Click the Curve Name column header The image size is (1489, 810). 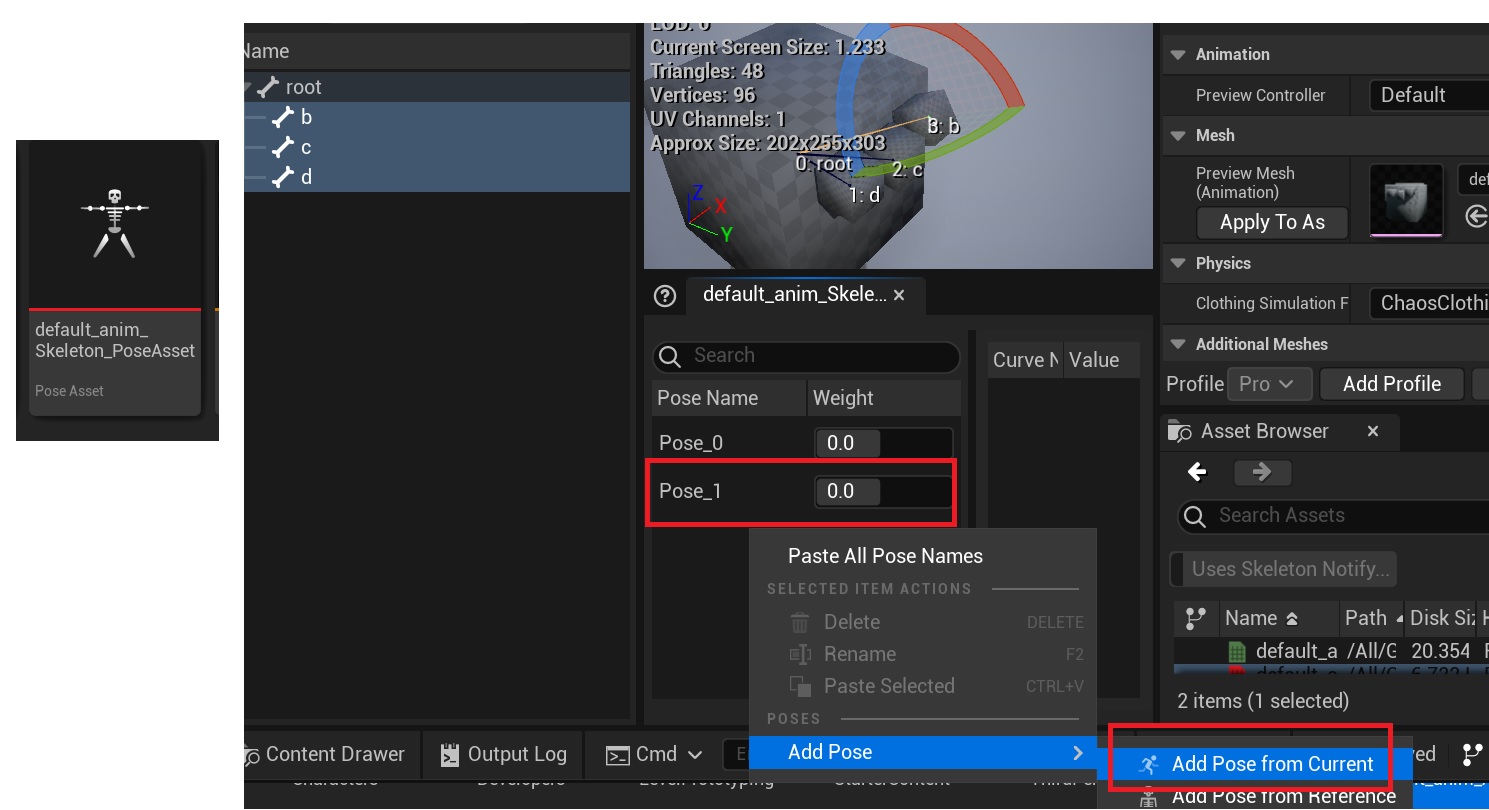(x=1025, y=360)
